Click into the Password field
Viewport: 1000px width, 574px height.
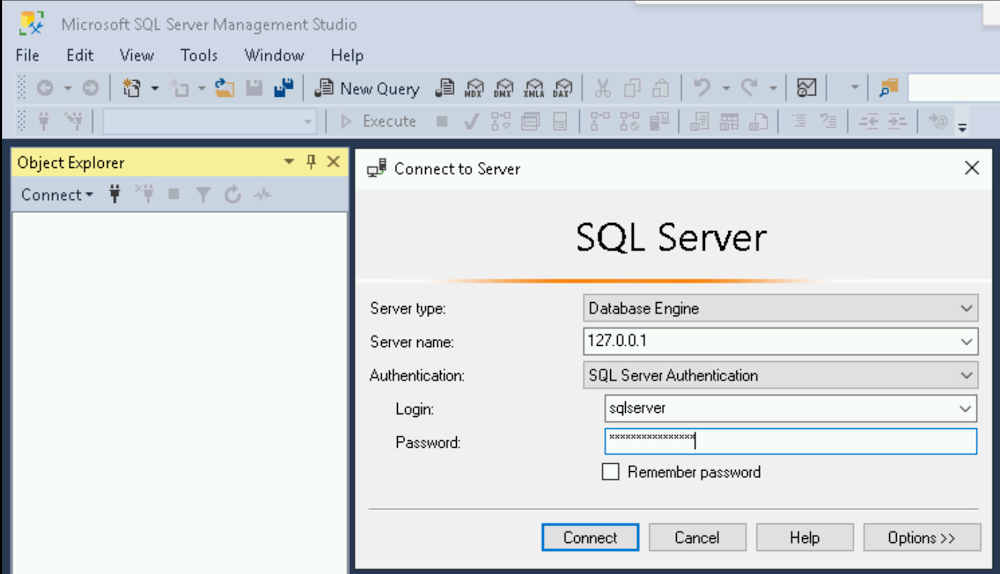pos(790,441)
